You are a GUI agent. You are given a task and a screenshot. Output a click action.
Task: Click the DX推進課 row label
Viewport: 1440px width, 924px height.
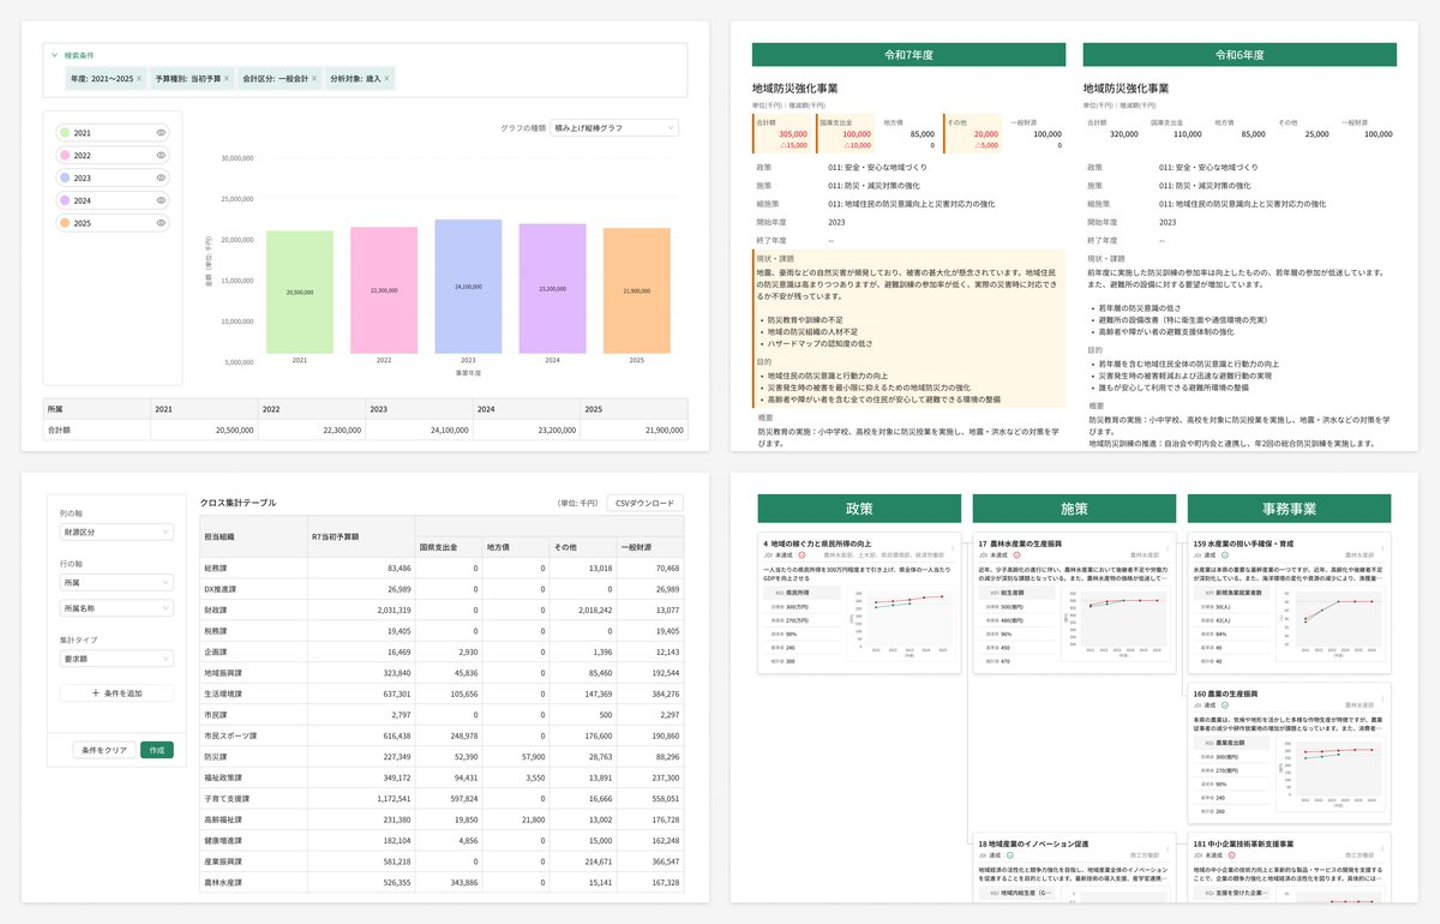[x=220, y=589]
